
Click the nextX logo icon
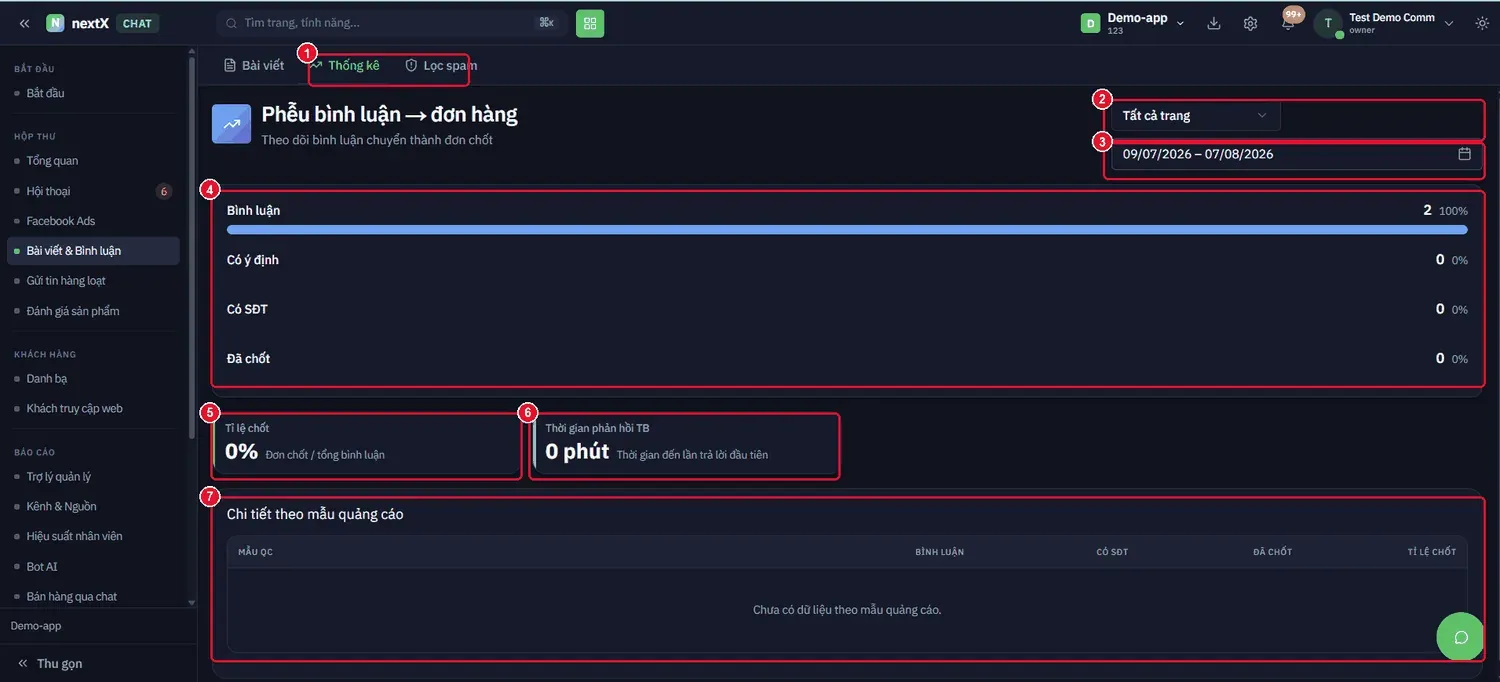[x=55, y=23]
